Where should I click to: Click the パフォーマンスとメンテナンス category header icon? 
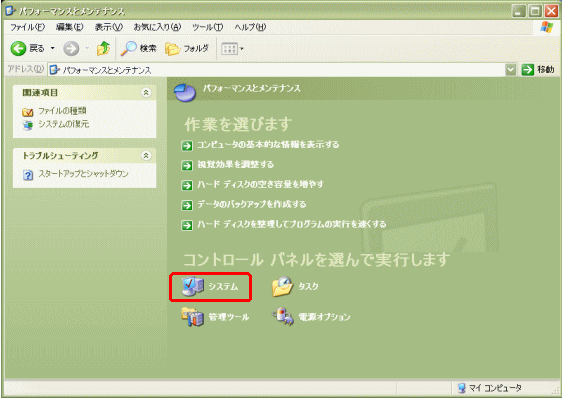(185, 93)
